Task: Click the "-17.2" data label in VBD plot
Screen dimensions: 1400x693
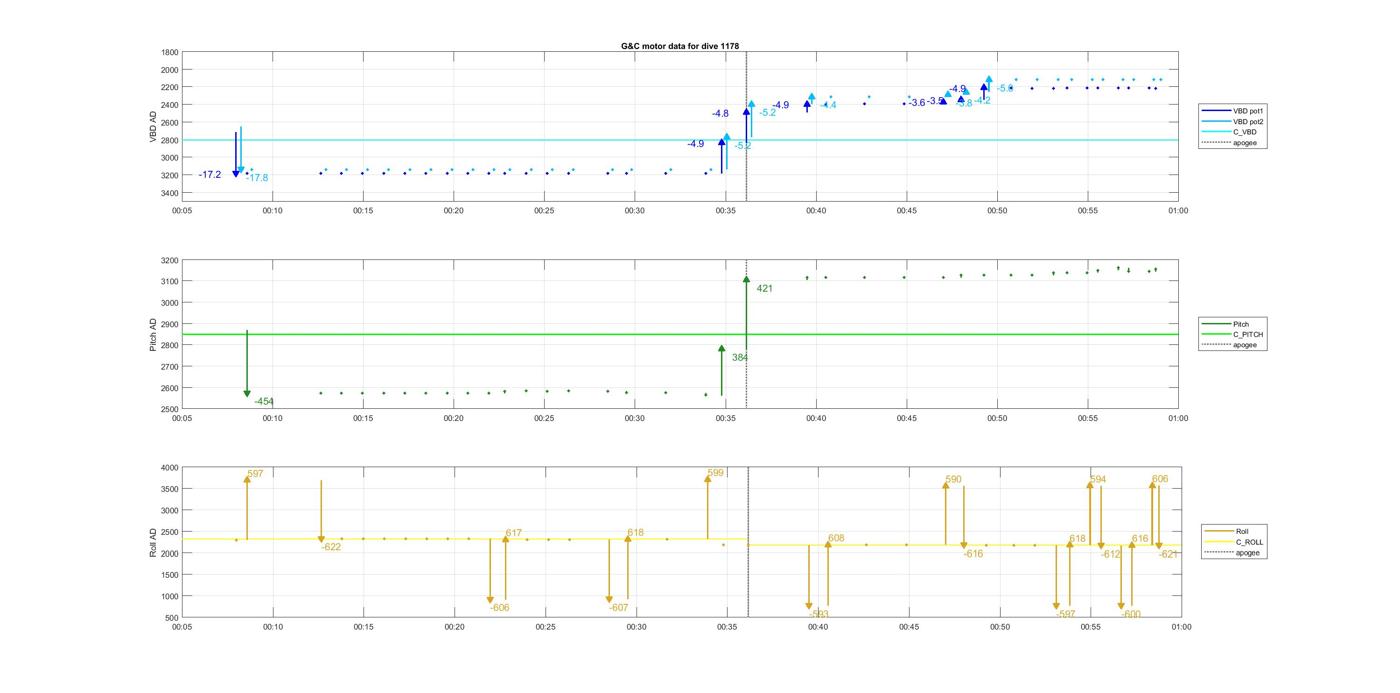Action: pyautogui.click(x=210, y=175)
